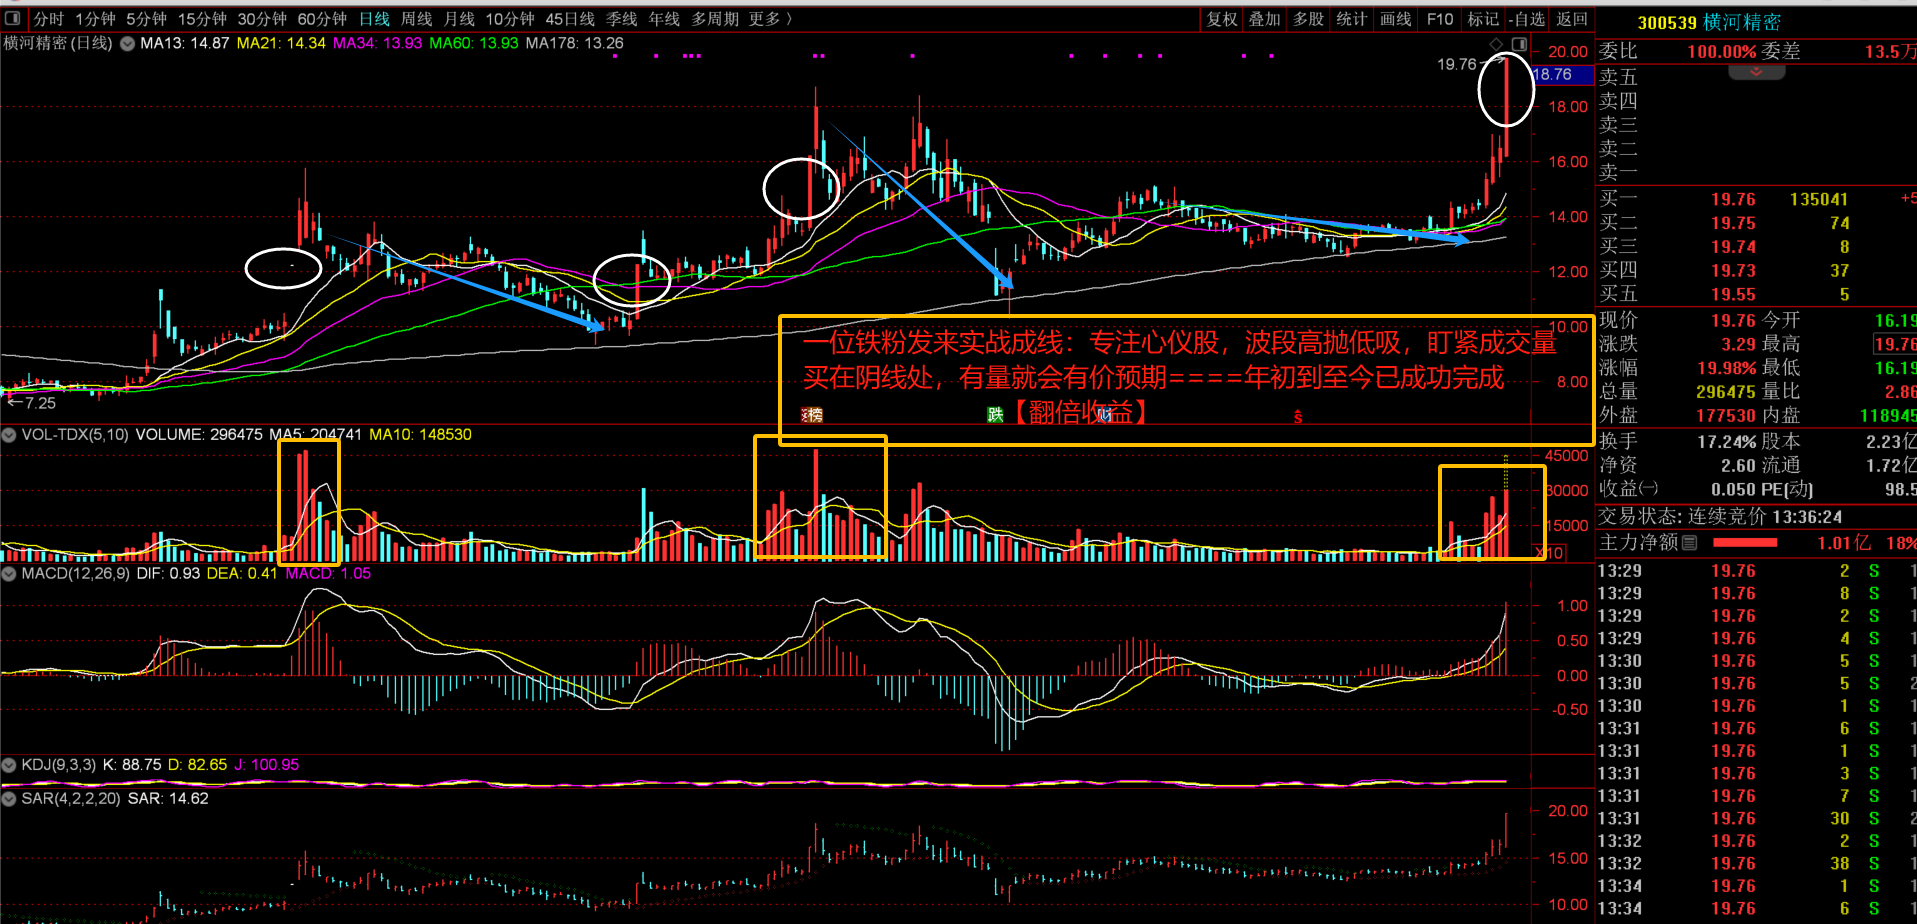Screen dimensions: 1917x924
Task: Click the 现价 19.76 current price value
Action: (1733, 320)
